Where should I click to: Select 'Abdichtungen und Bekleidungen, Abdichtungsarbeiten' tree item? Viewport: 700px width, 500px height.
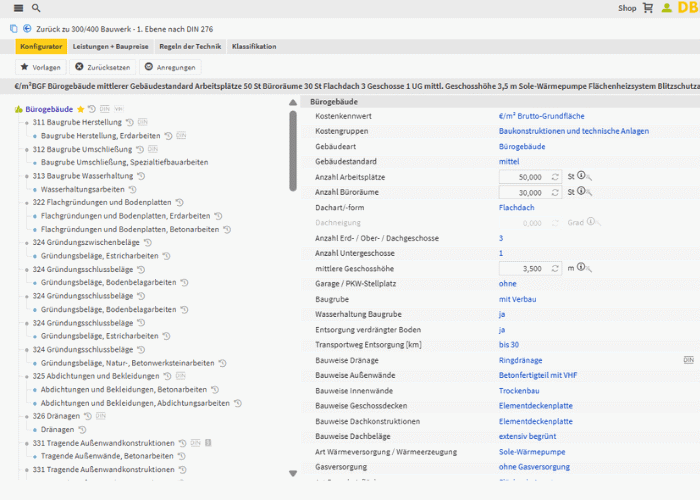pos(135,403)
